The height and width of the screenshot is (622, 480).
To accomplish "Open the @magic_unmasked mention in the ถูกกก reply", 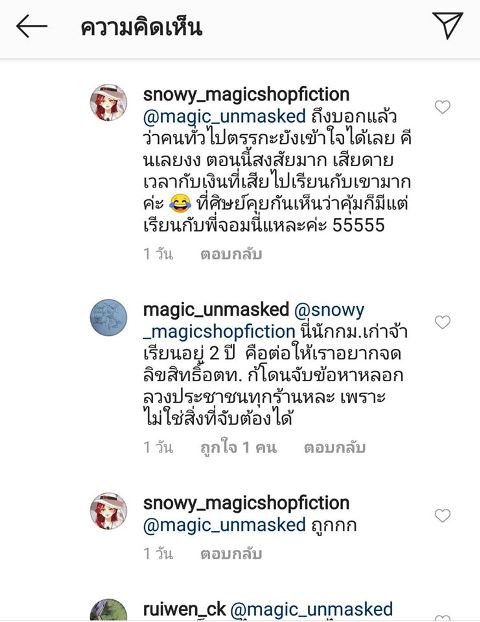I will (225, 525).
